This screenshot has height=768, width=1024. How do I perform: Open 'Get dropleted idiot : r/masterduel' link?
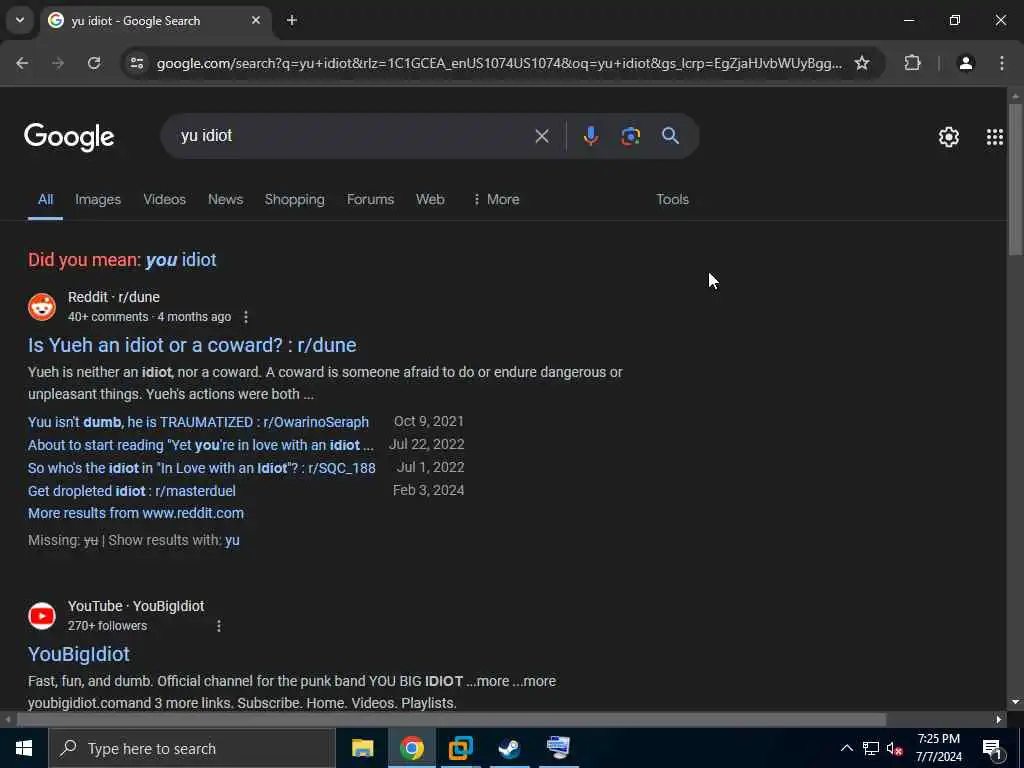coord(132,490)
